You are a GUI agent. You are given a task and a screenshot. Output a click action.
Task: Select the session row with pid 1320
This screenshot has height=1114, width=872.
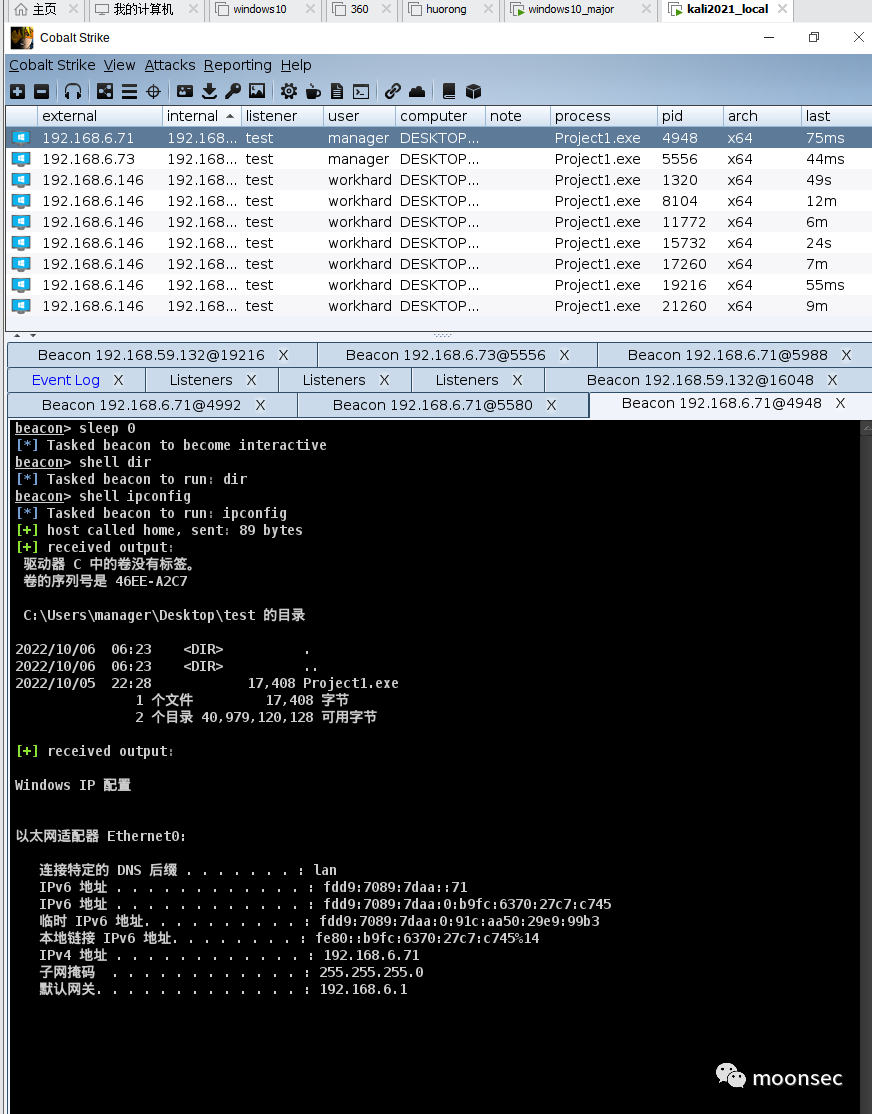pos(438,180)
